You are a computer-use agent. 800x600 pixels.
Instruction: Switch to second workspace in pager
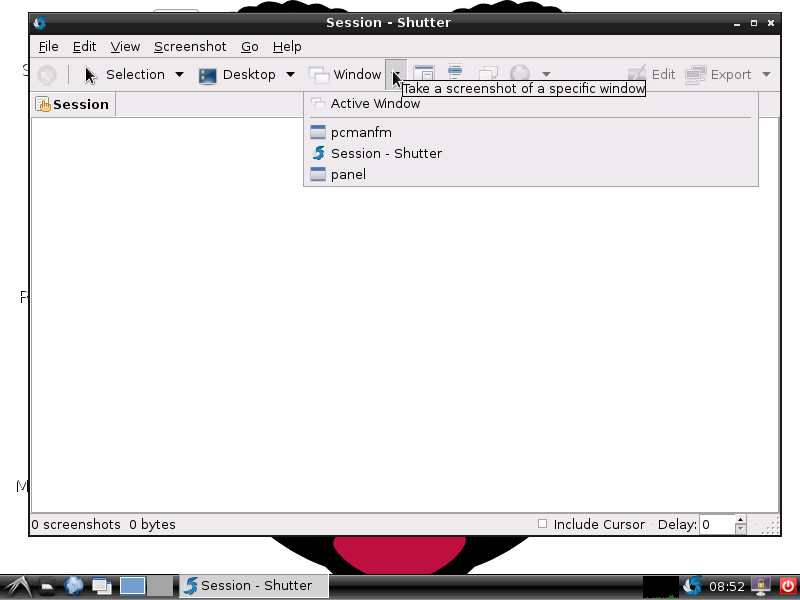(160, 586)
